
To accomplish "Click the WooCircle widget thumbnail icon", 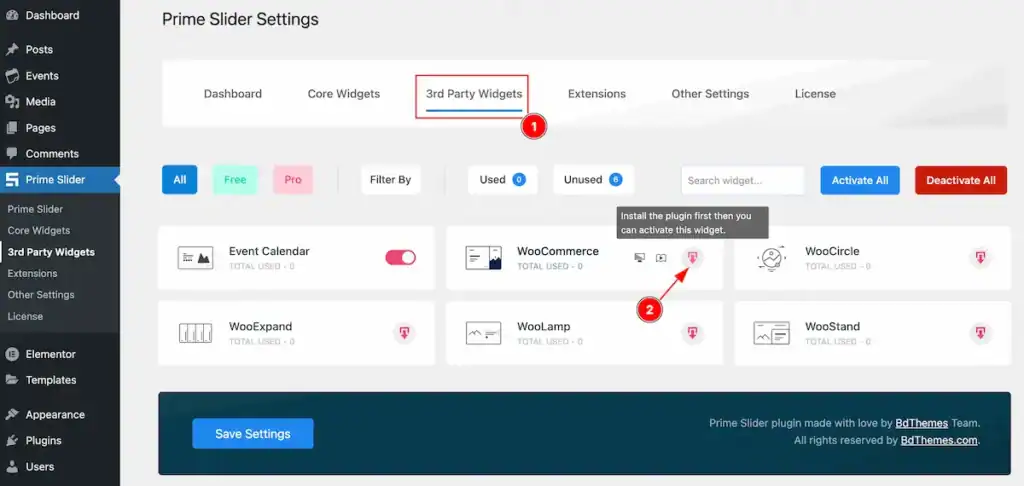I will tap(771, 258).
